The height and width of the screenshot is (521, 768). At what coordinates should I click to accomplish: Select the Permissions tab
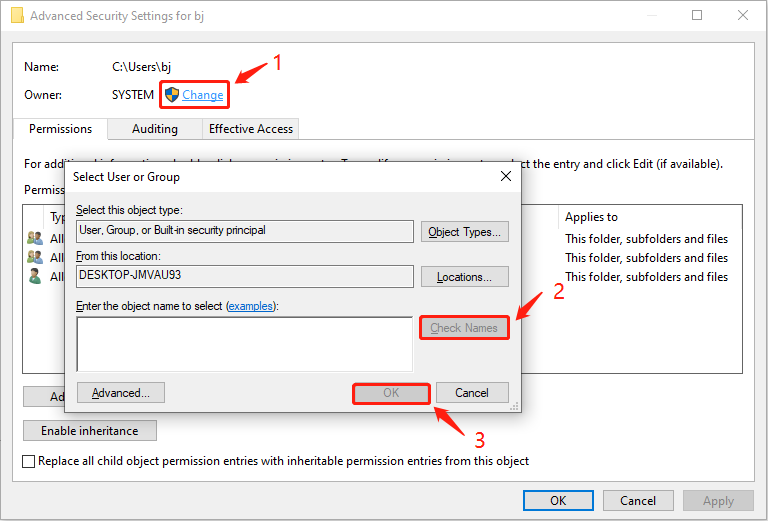coord(60,129)
